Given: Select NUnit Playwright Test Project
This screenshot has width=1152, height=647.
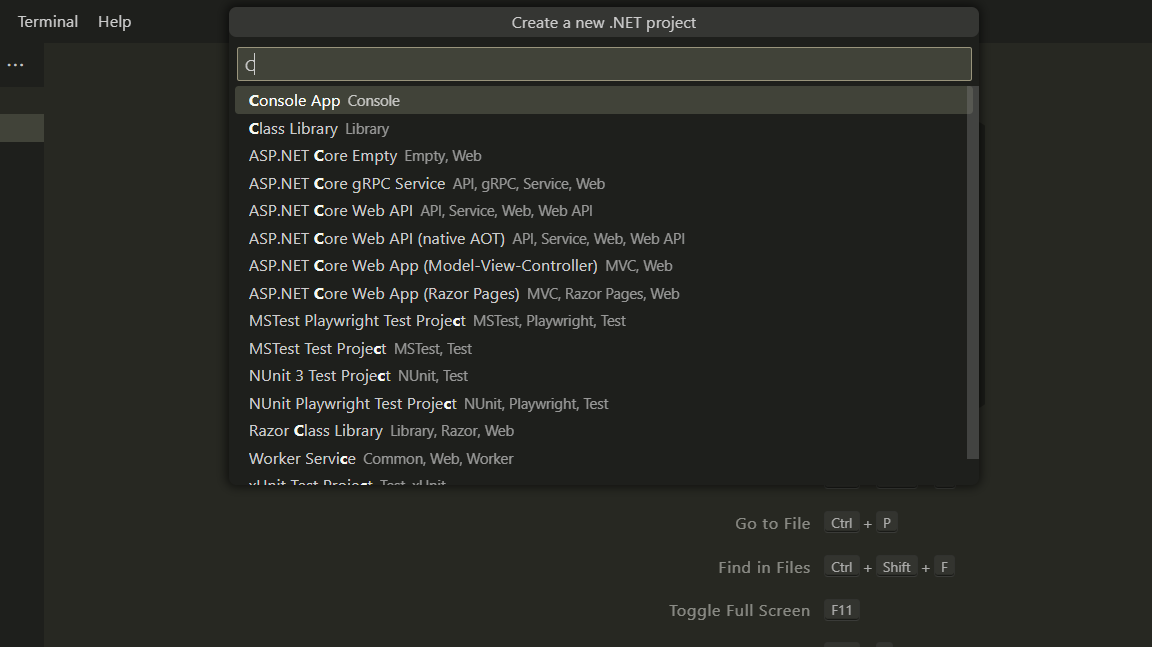Looking at the screenshot, I should click(x=603, y=404).
